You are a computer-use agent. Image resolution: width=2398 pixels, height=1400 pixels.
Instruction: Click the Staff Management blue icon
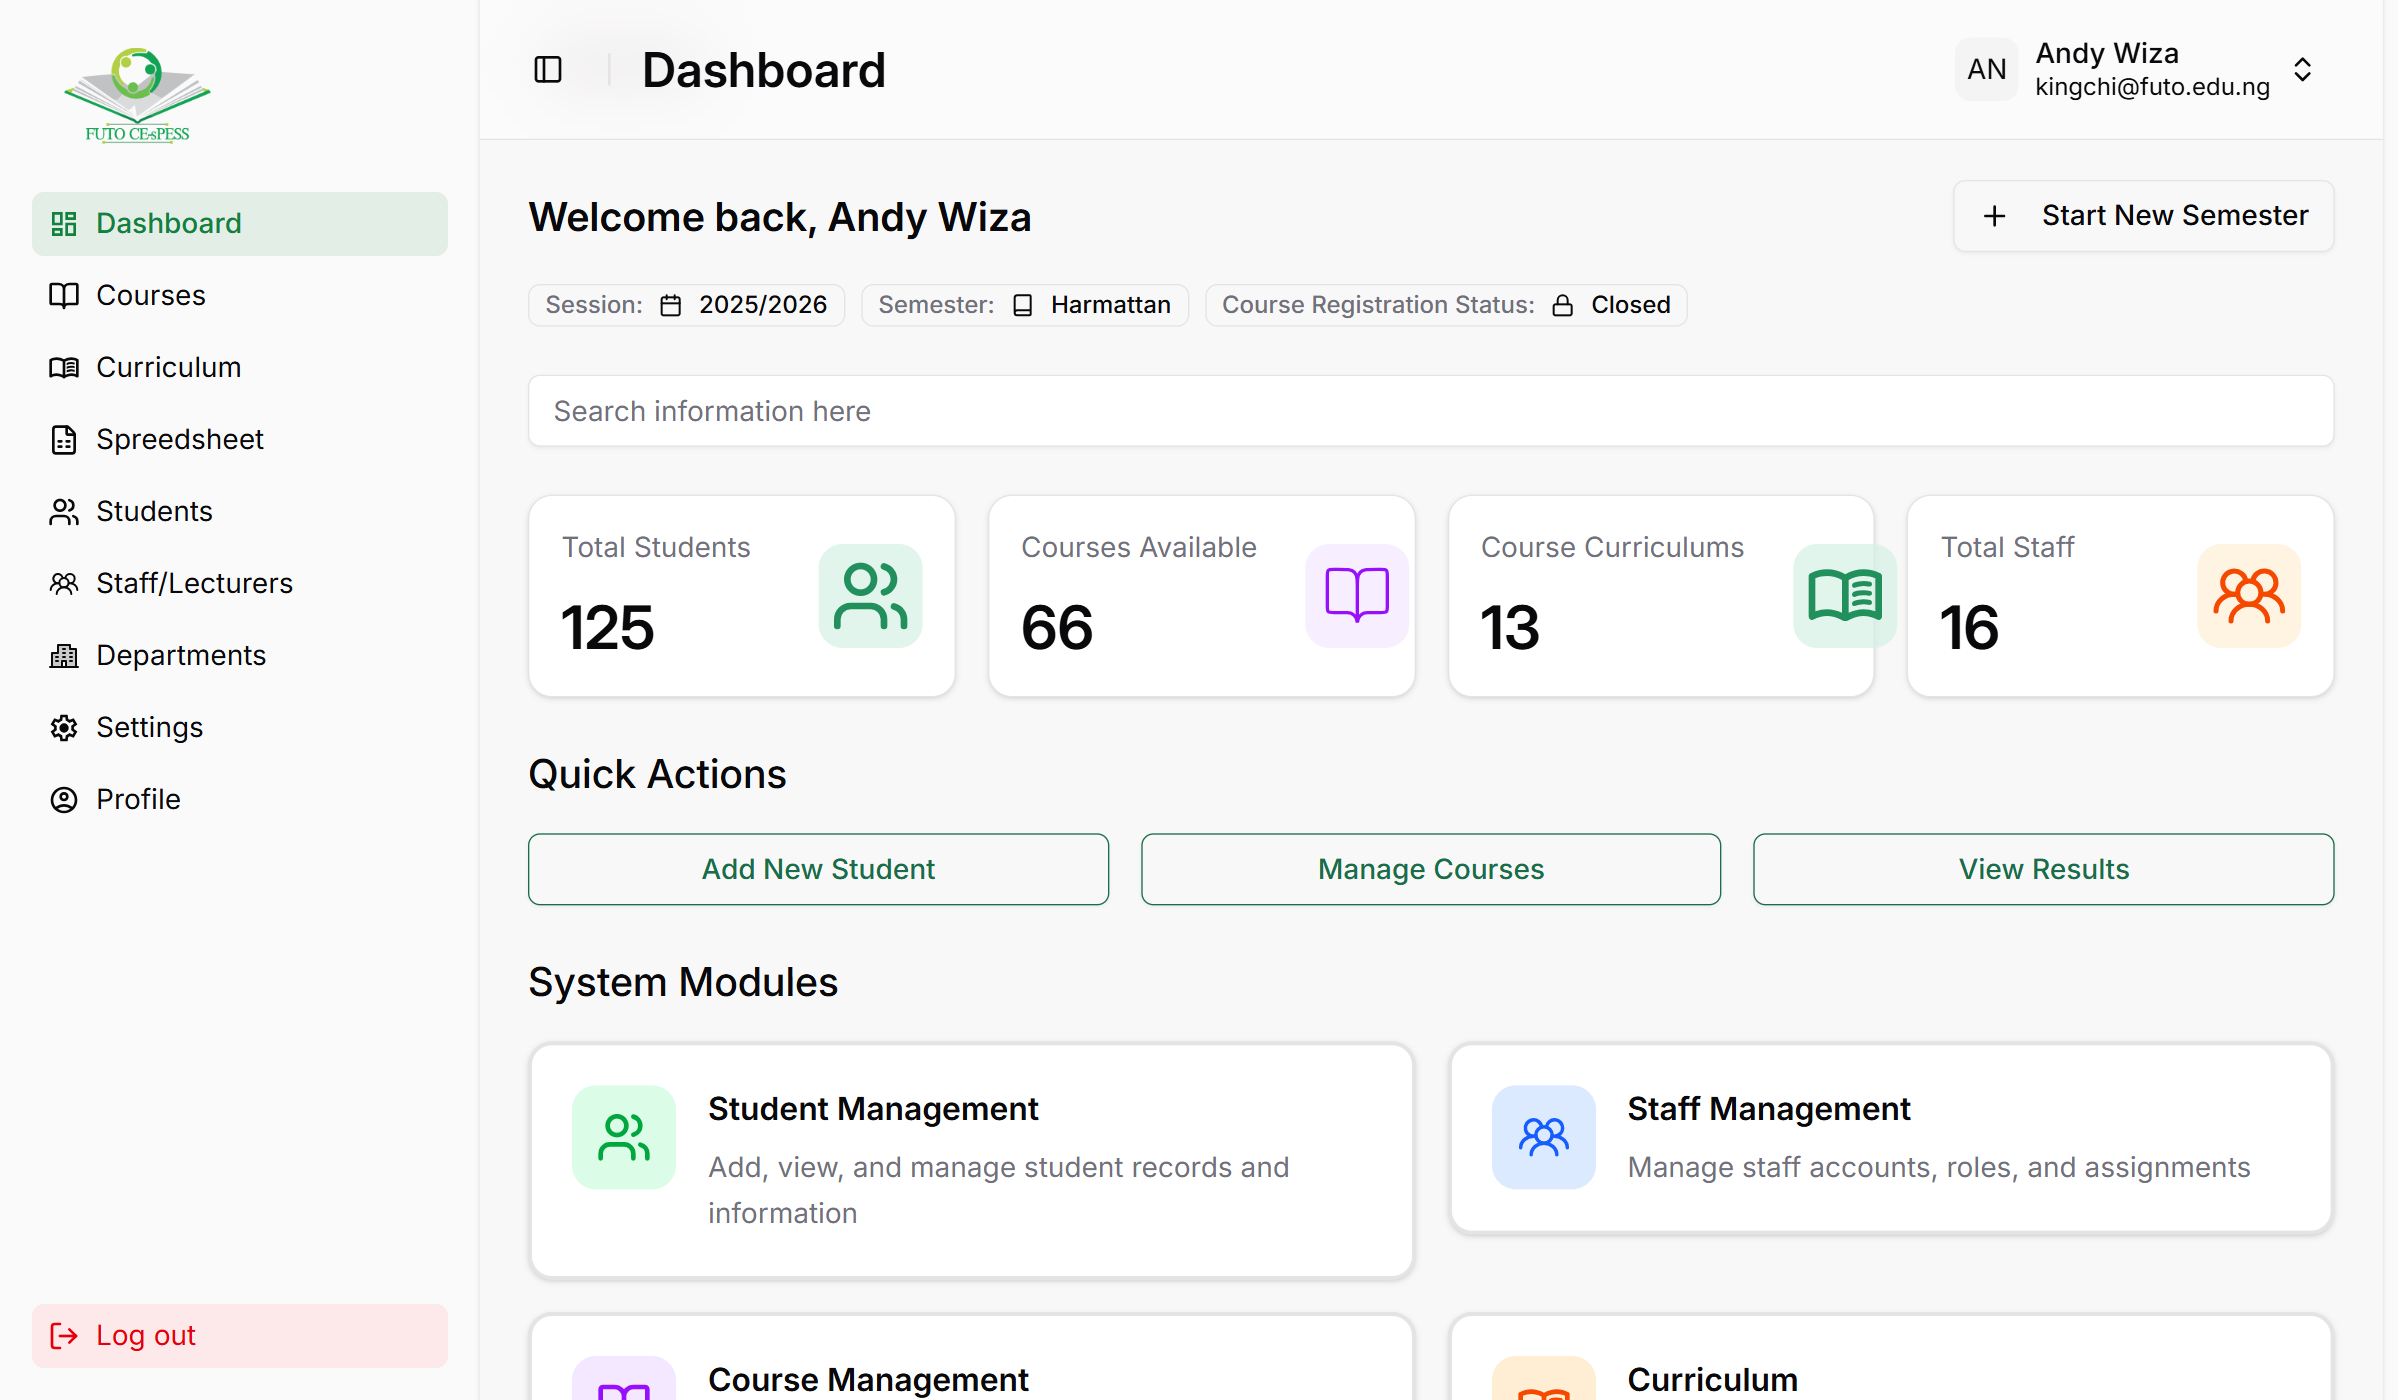point(1541,1137)
